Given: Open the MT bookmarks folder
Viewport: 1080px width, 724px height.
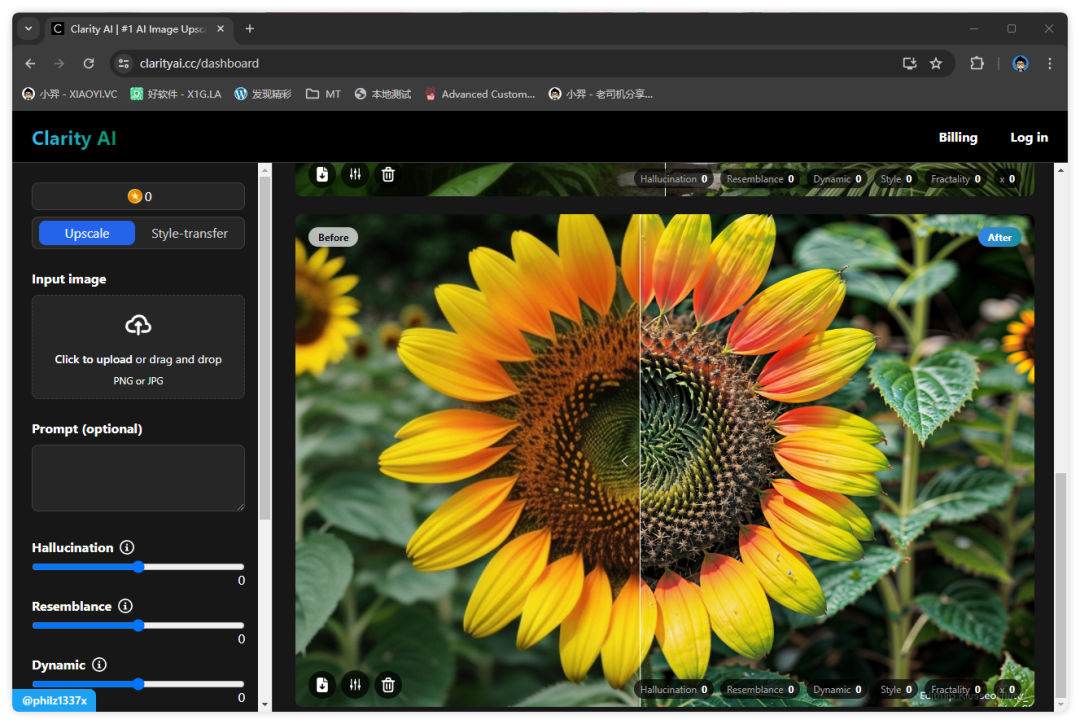Looking at the screenshot, I should 323,94.
